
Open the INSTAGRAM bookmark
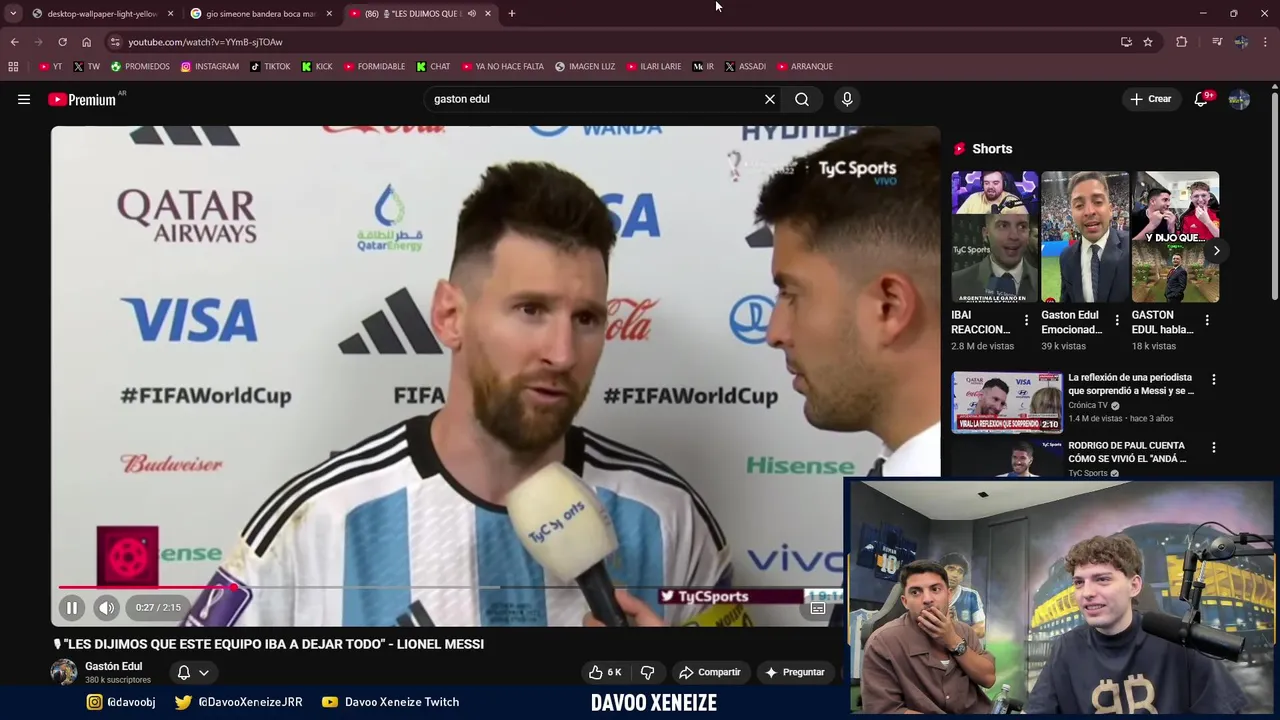click(x=210, y=66)
